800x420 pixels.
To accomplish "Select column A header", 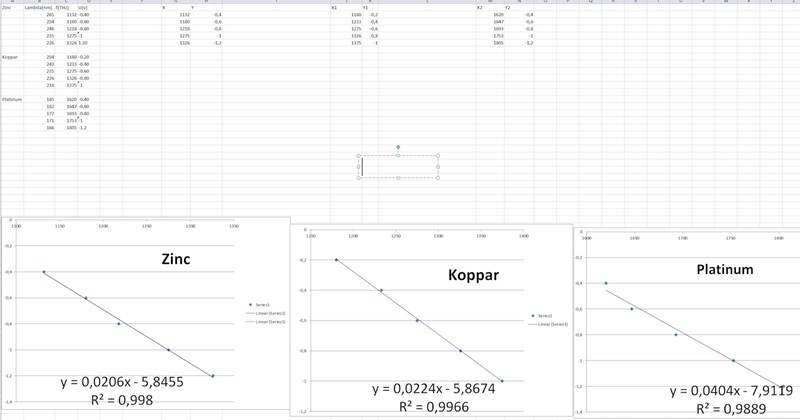I will [12, 3].
